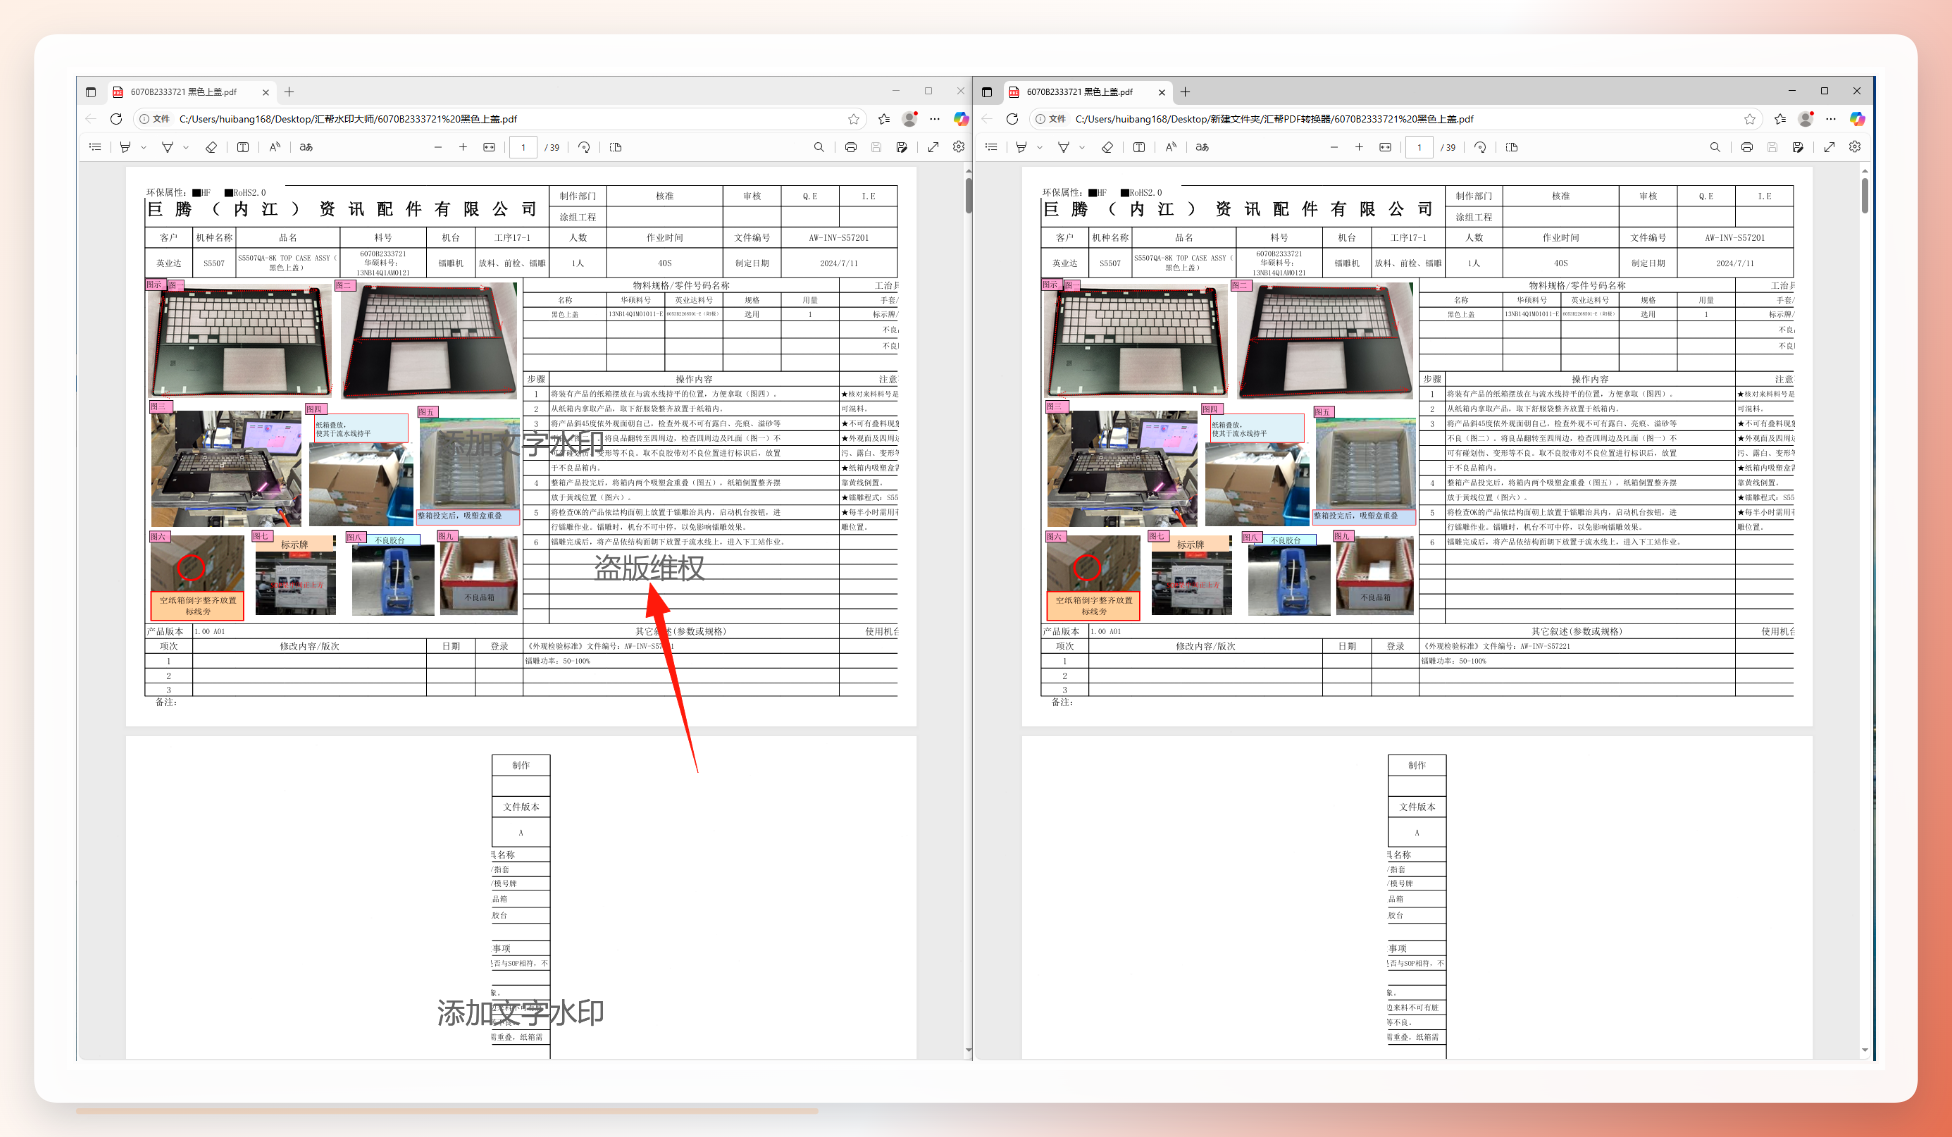Zoom out the PDF in left window
This screenshot has height=1137, width=1952.
tap(438, 147)
